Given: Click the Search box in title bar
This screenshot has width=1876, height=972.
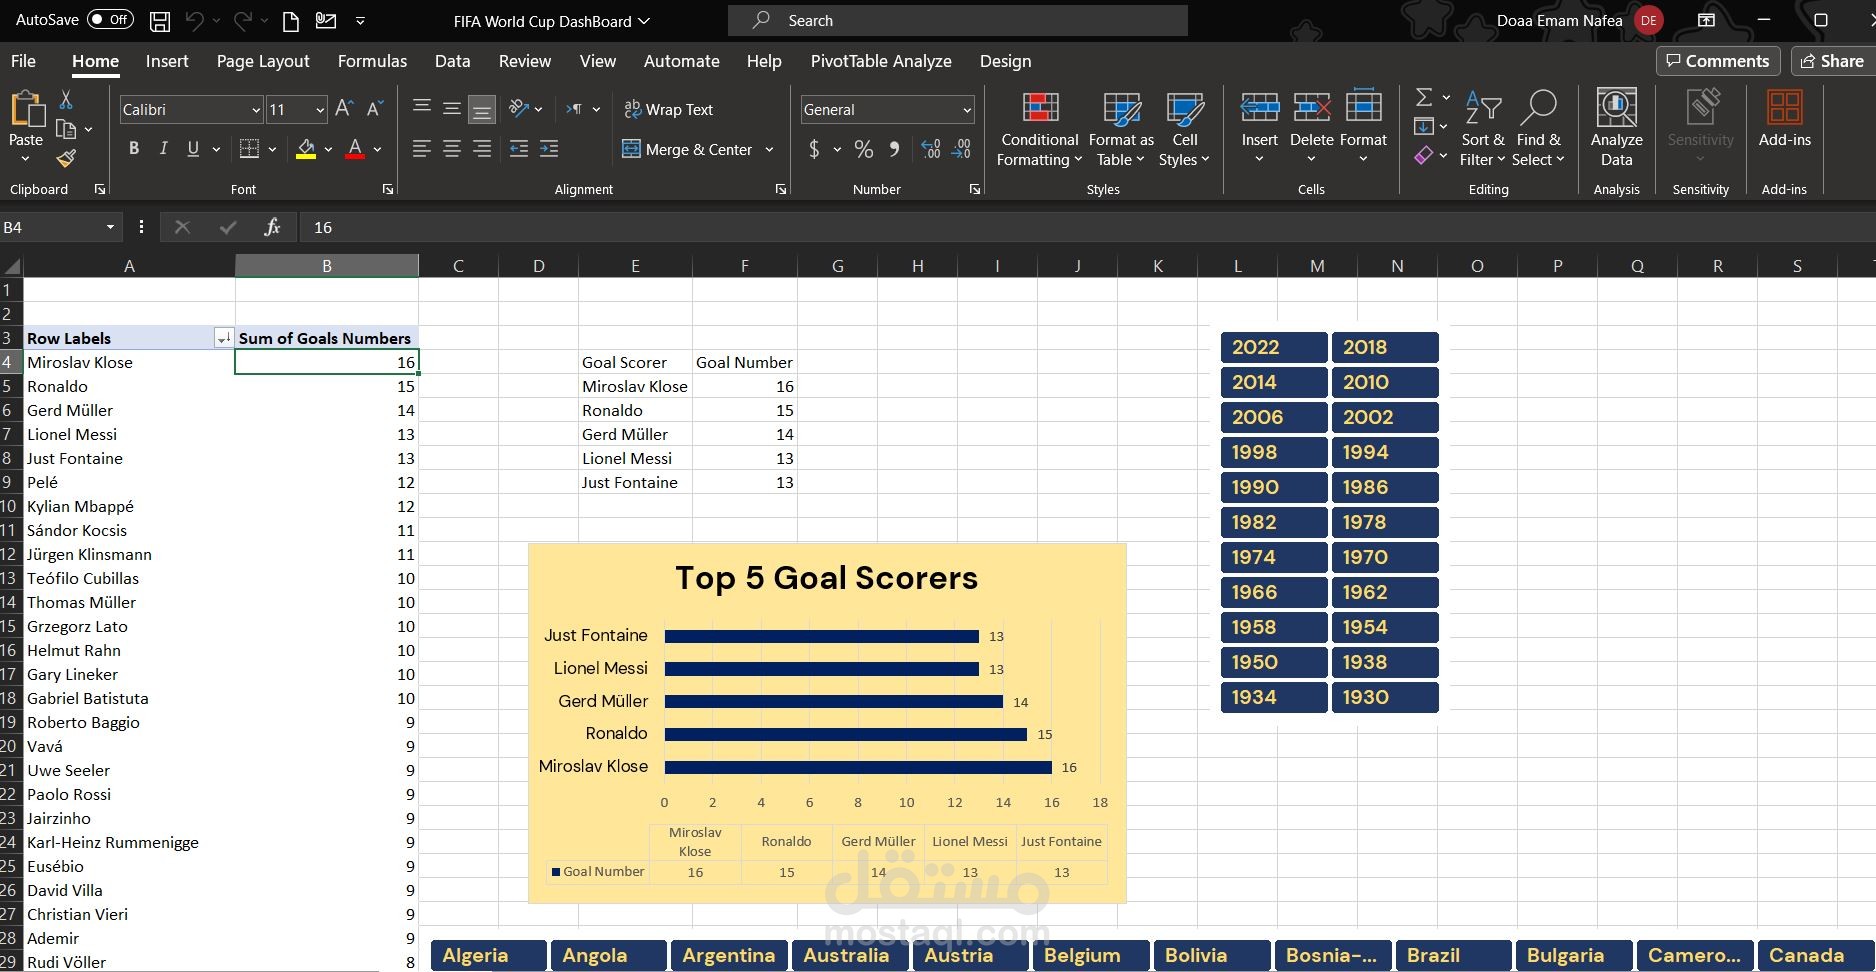Looking at the screenshot, I should [958, 20].
